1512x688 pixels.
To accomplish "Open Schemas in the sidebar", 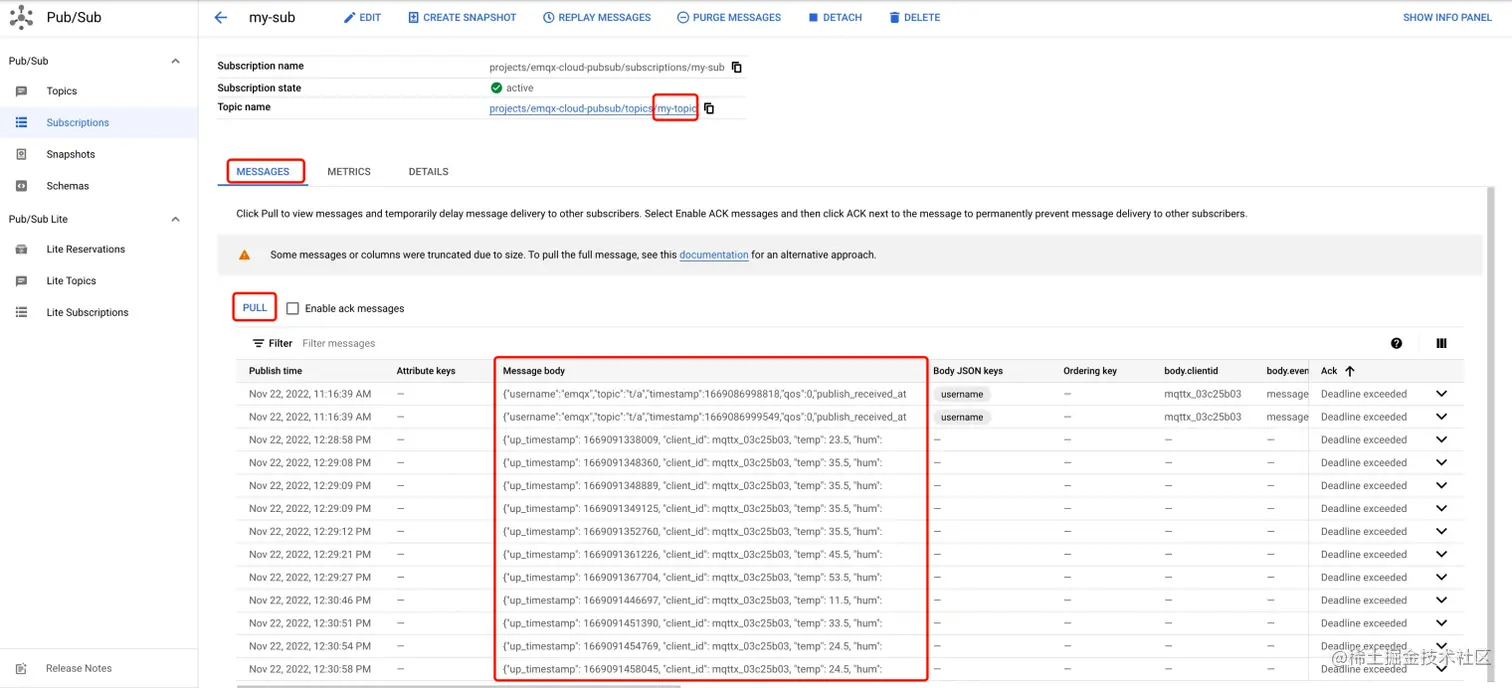I will pyautogui.click(x=67, y=186).
